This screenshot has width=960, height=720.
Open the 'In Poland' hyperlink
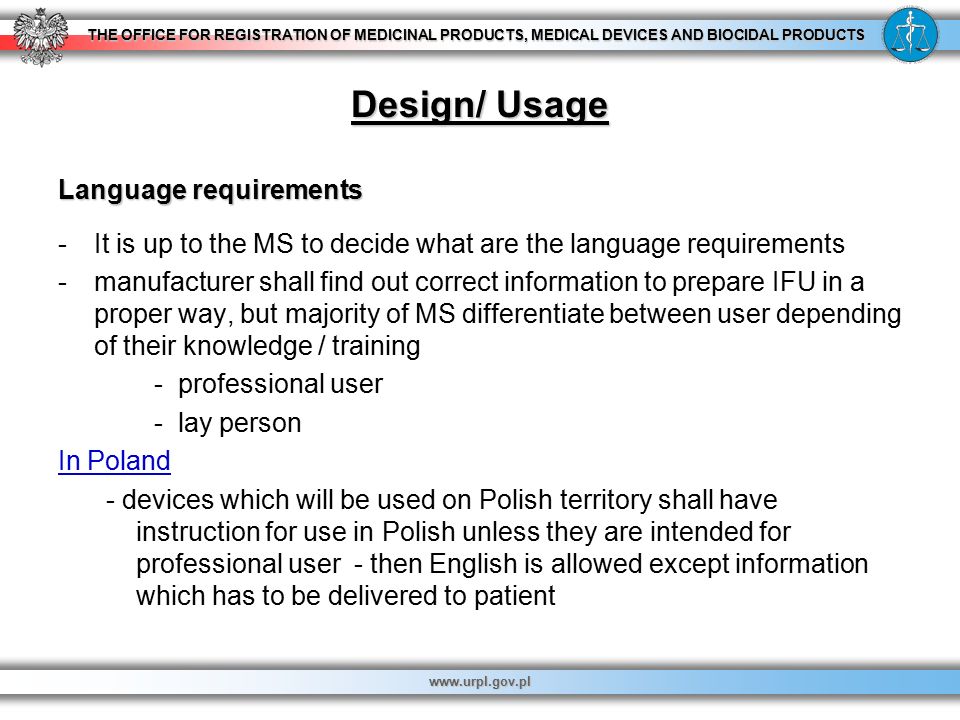pyautogui.click(x=114, y=461)
